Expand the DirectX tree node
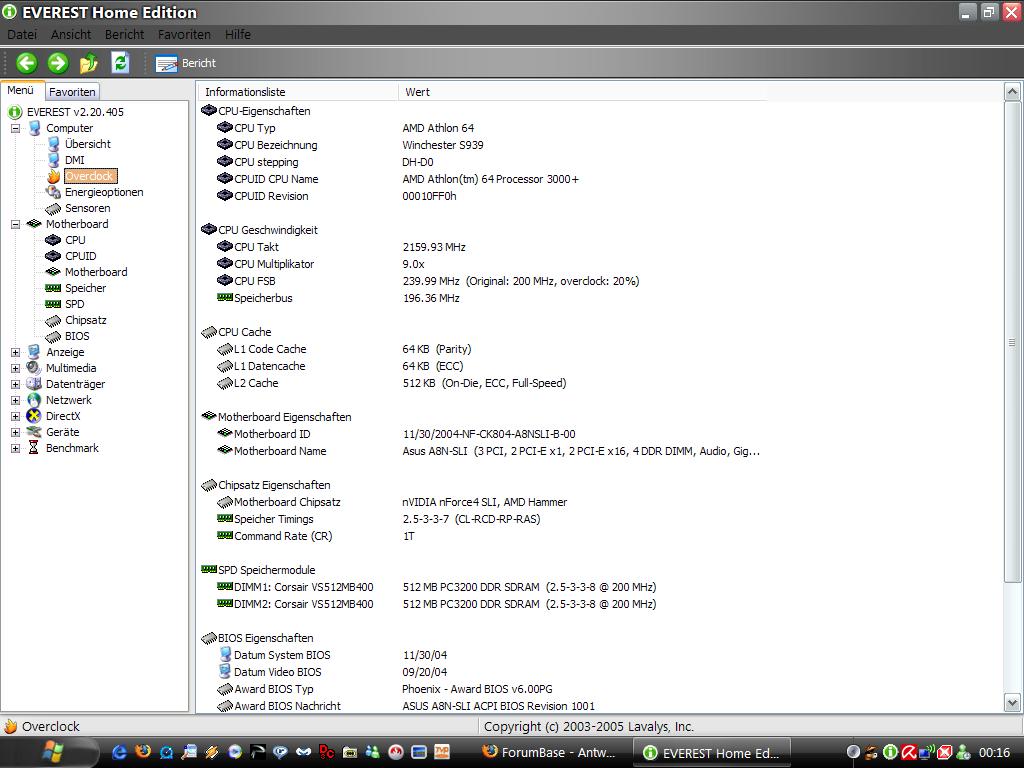 pos(15,416)
